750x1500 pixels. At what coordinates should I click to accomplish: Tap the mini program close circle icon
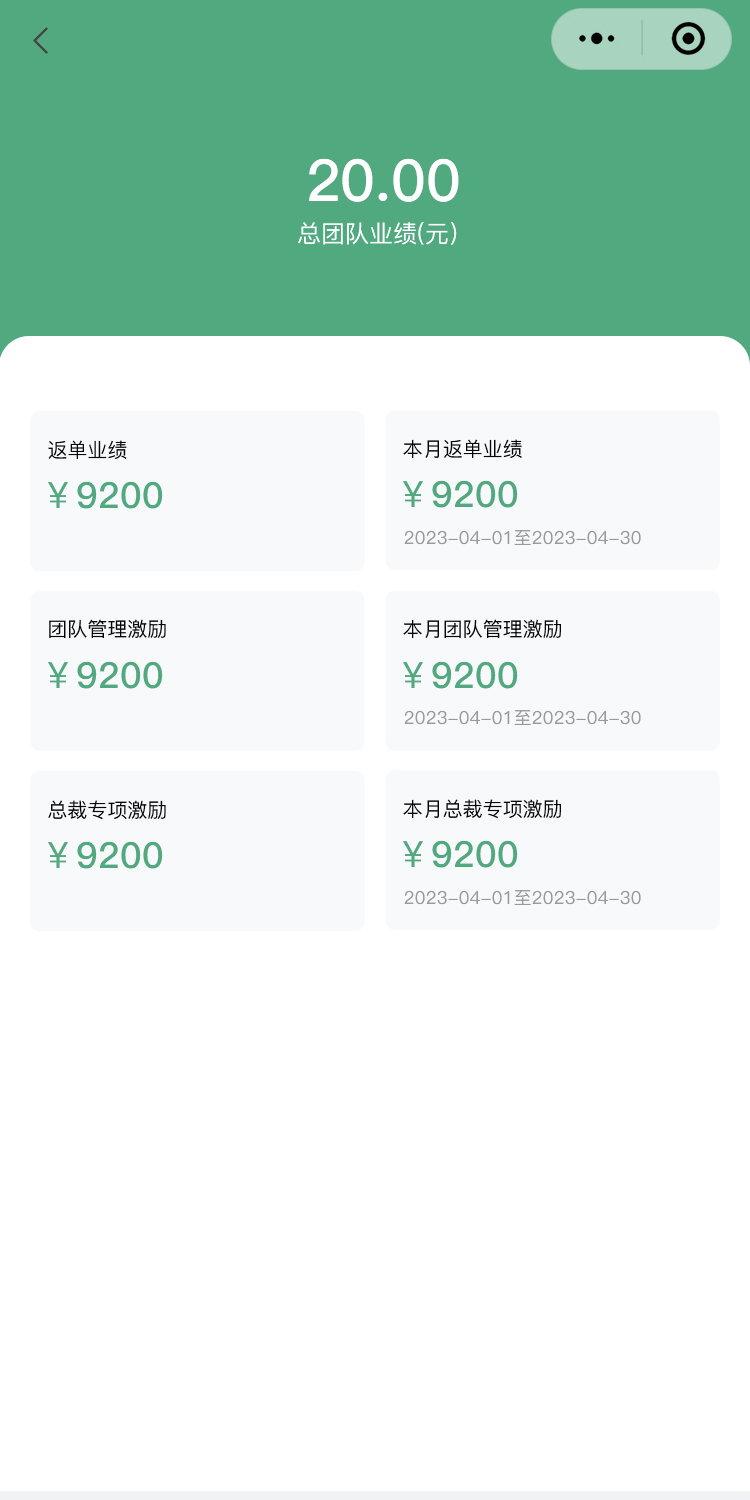pyautogui.click(x=688, y=39)
